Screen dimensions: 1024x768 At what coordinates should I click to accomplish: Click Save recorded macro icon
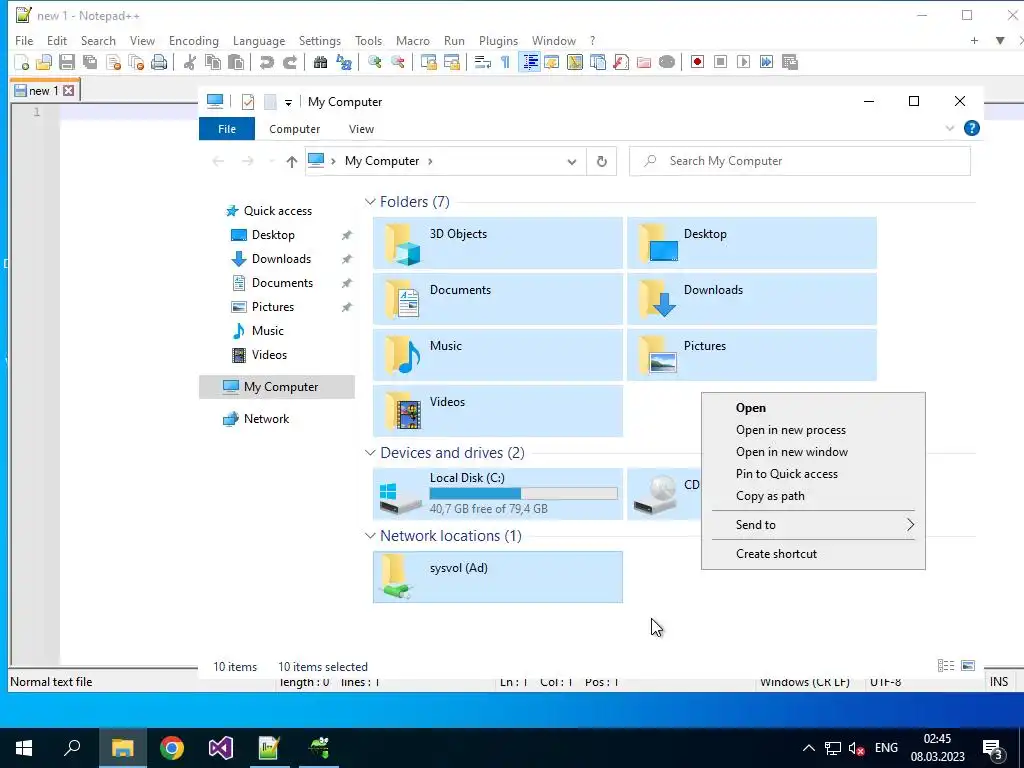[x=790, y=62]
